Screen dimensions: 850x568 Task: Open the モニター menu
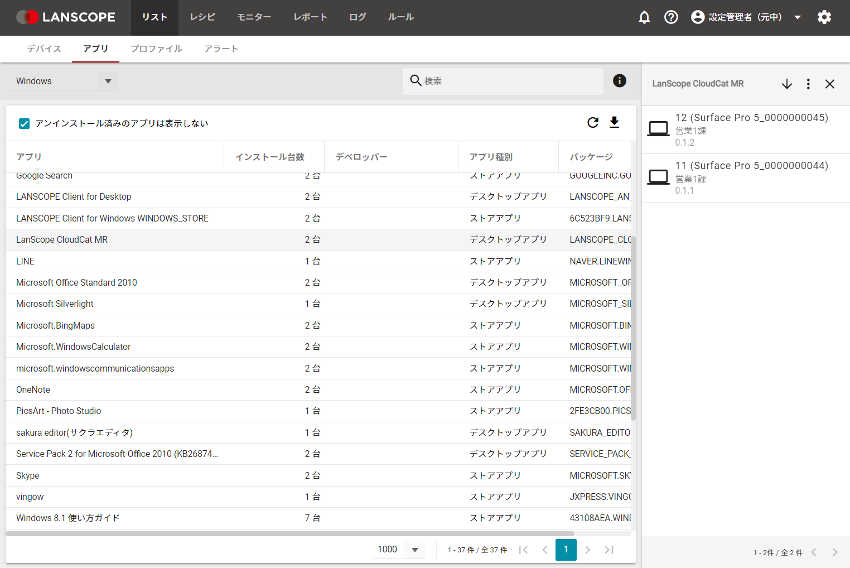pyautogui.click(x=254, y=17)
